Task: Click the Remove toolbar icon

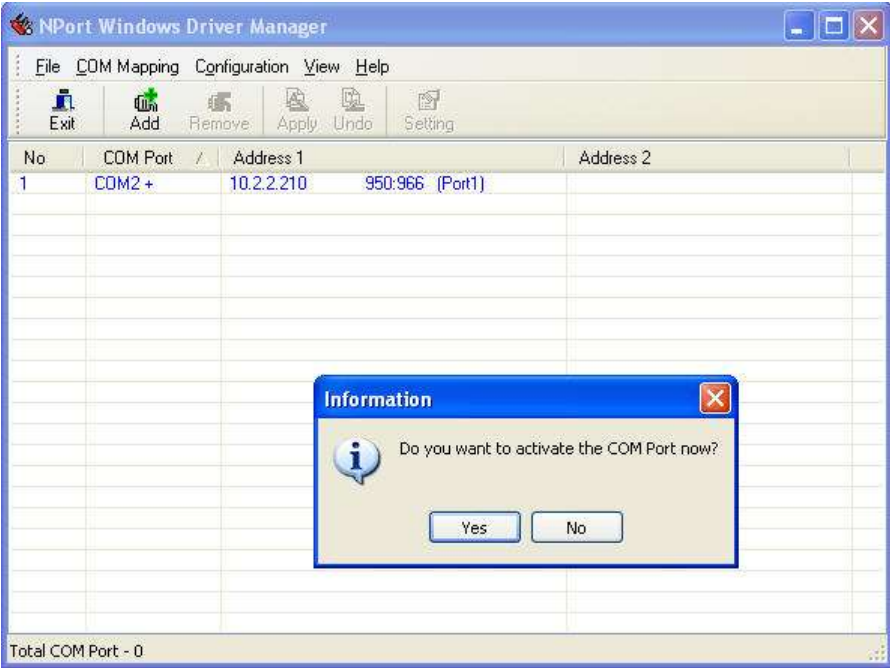Action: 219,111
